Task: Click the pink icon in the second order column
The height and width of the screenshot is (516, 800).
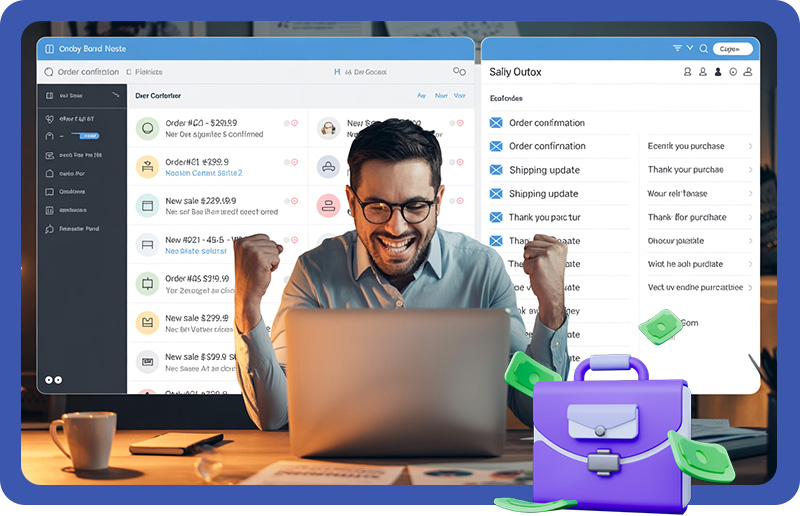Action: click(328, 205)
